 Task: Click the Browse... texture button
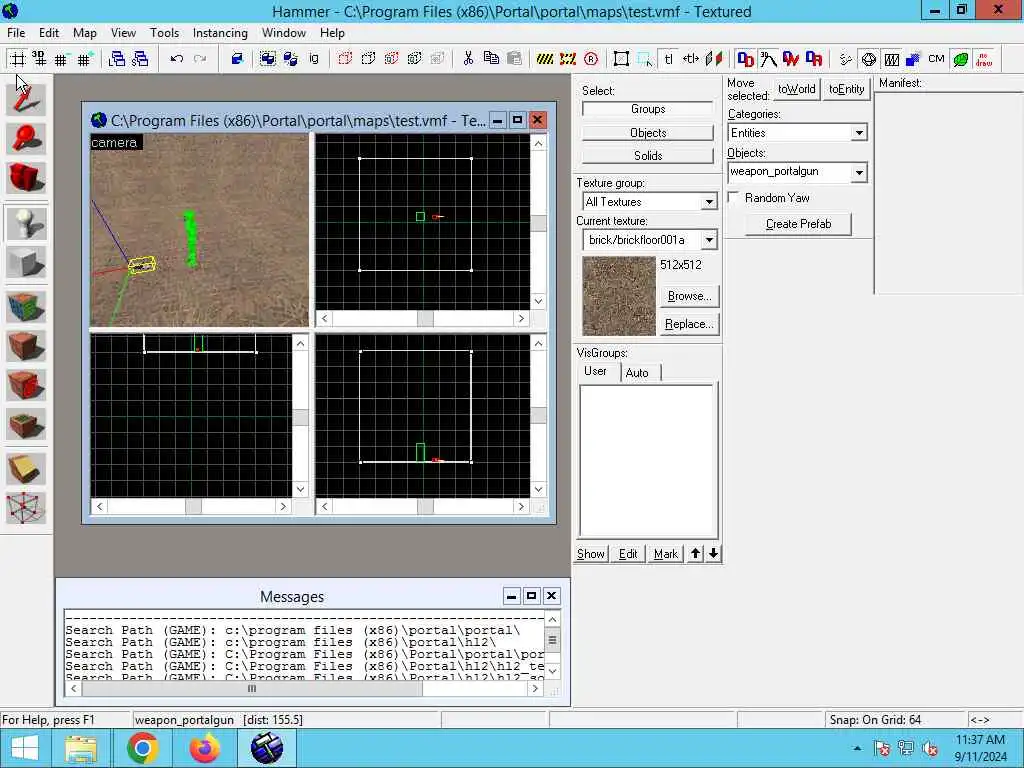(x=690, y=296)
